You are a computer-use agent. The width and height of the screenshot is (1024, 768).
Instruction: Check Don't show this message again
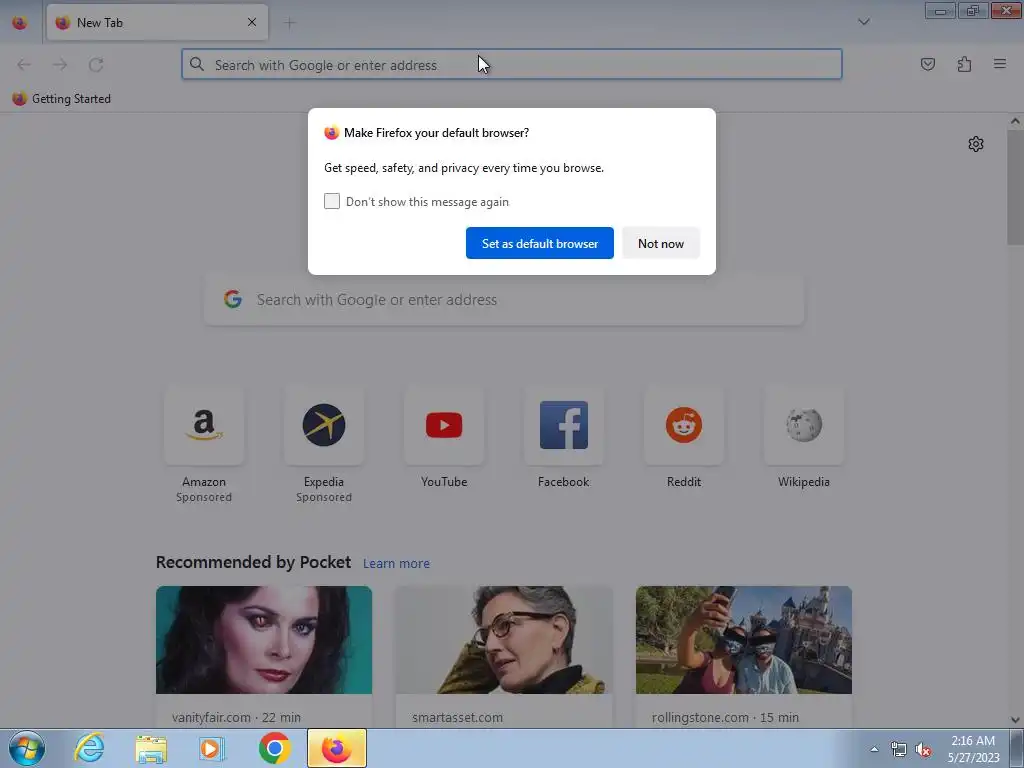click(x=332, y=201)
